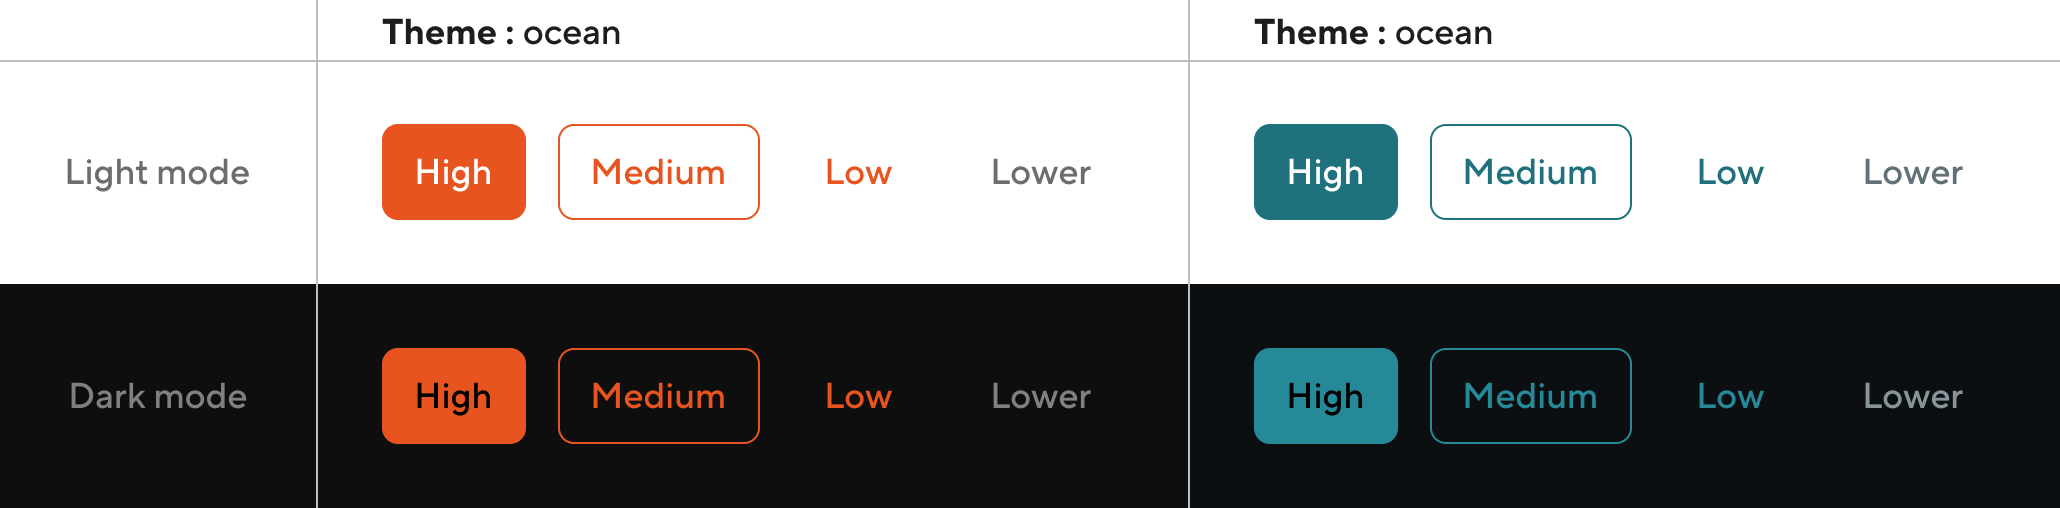Click the orange filled High button in dark mode

pos(453,396)
